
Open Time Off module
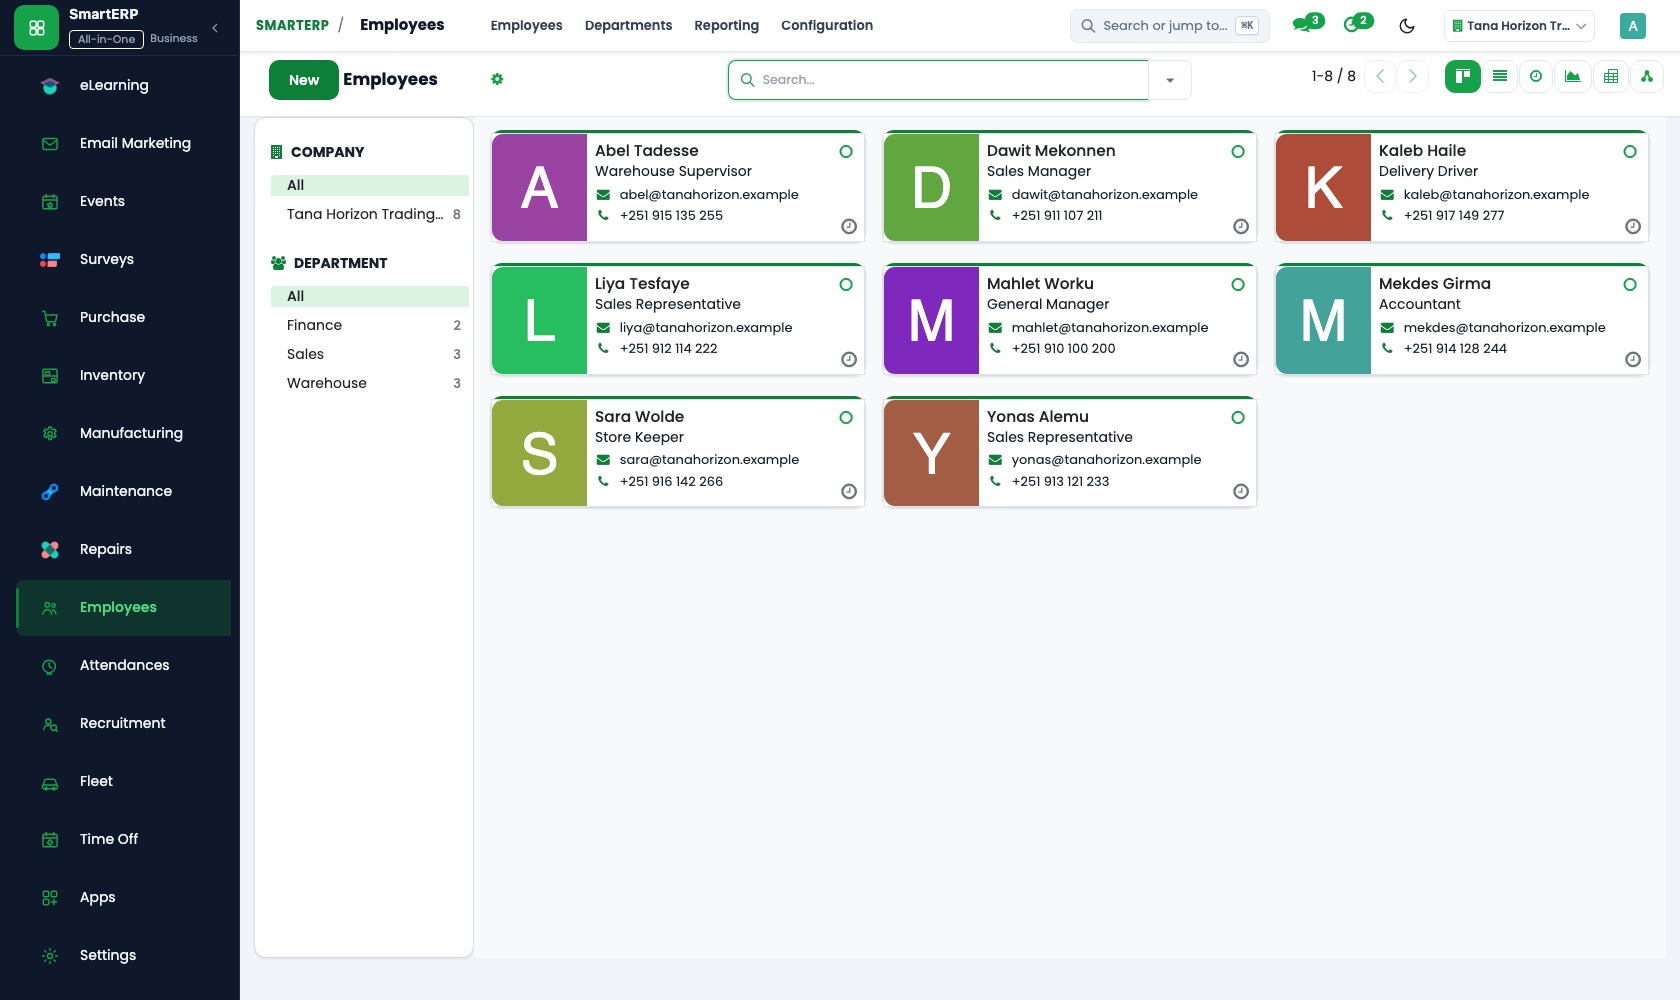[124, 839]
